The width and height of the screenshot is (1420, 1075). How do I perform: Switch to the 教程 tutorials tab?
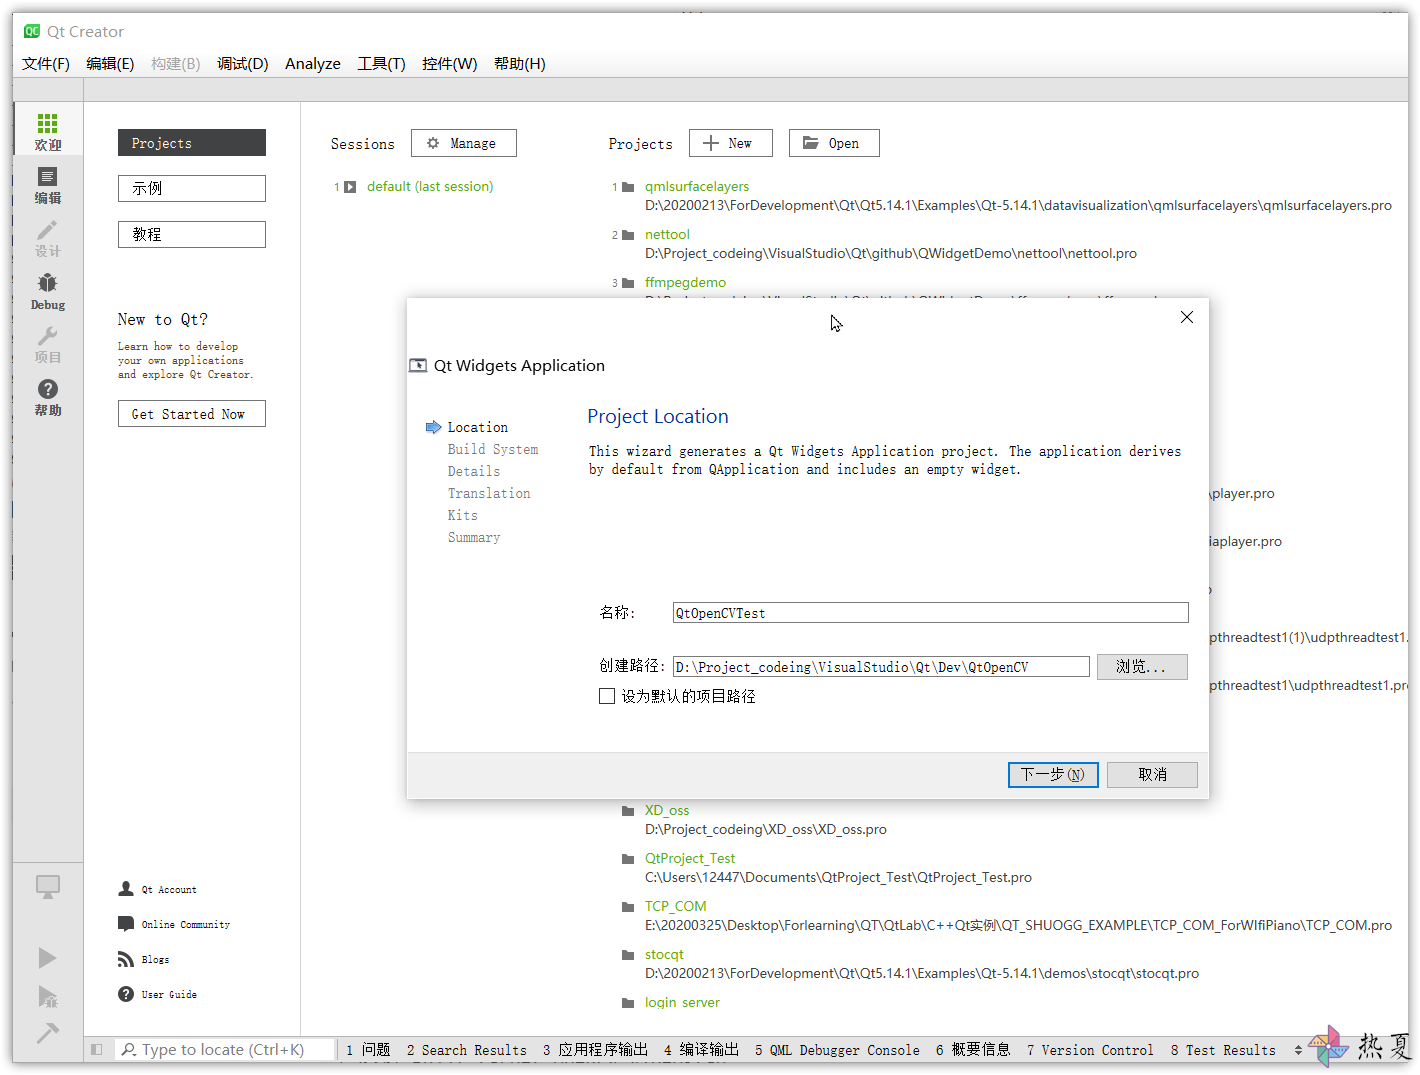click(x=192, y=234)
